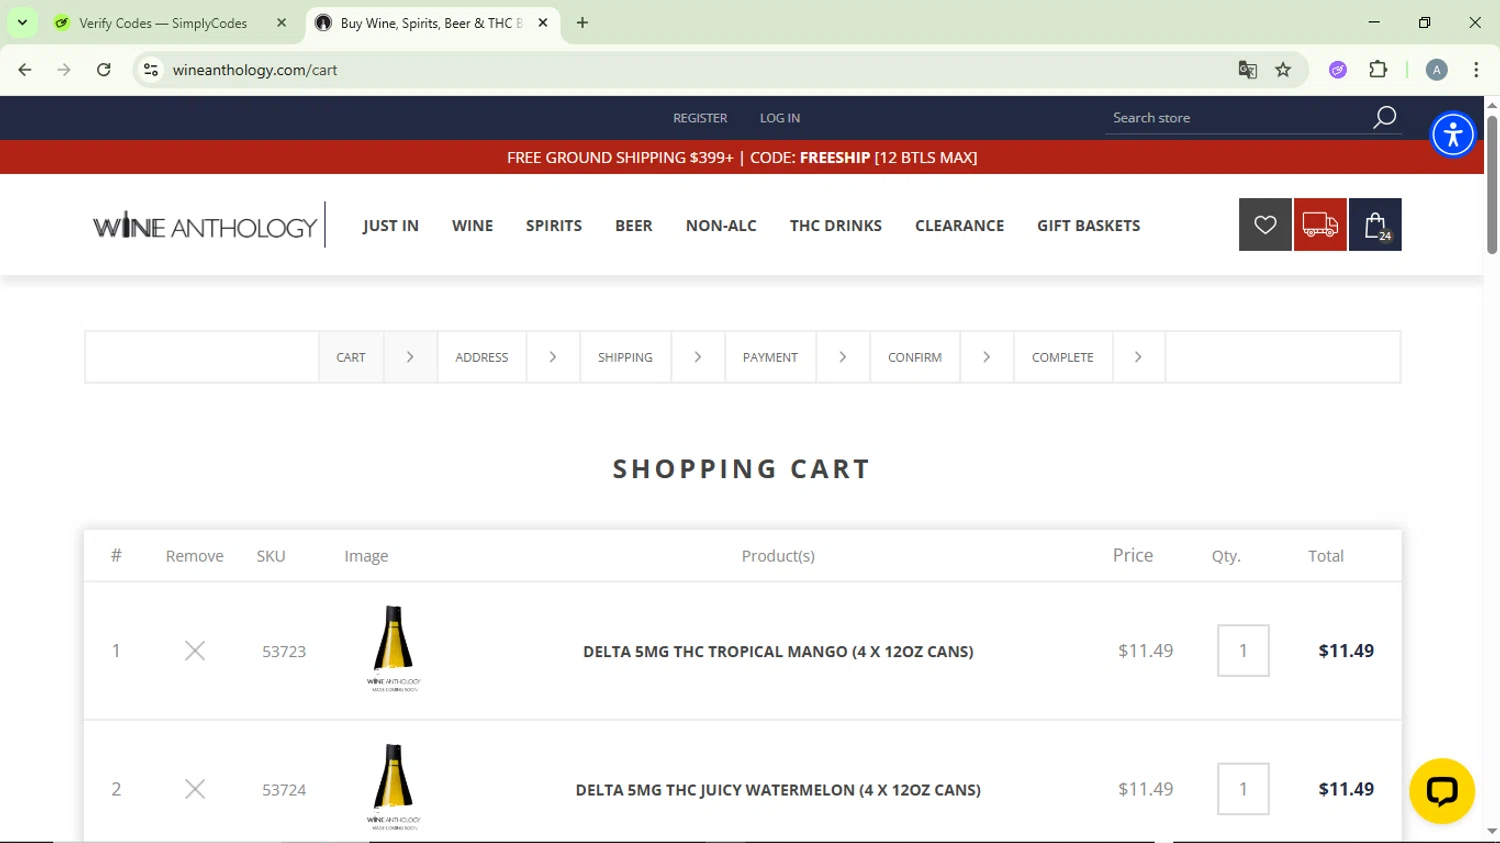Click the Tropical Mango product thumbnail
1500x843 pixels.
tap(394, 649)
